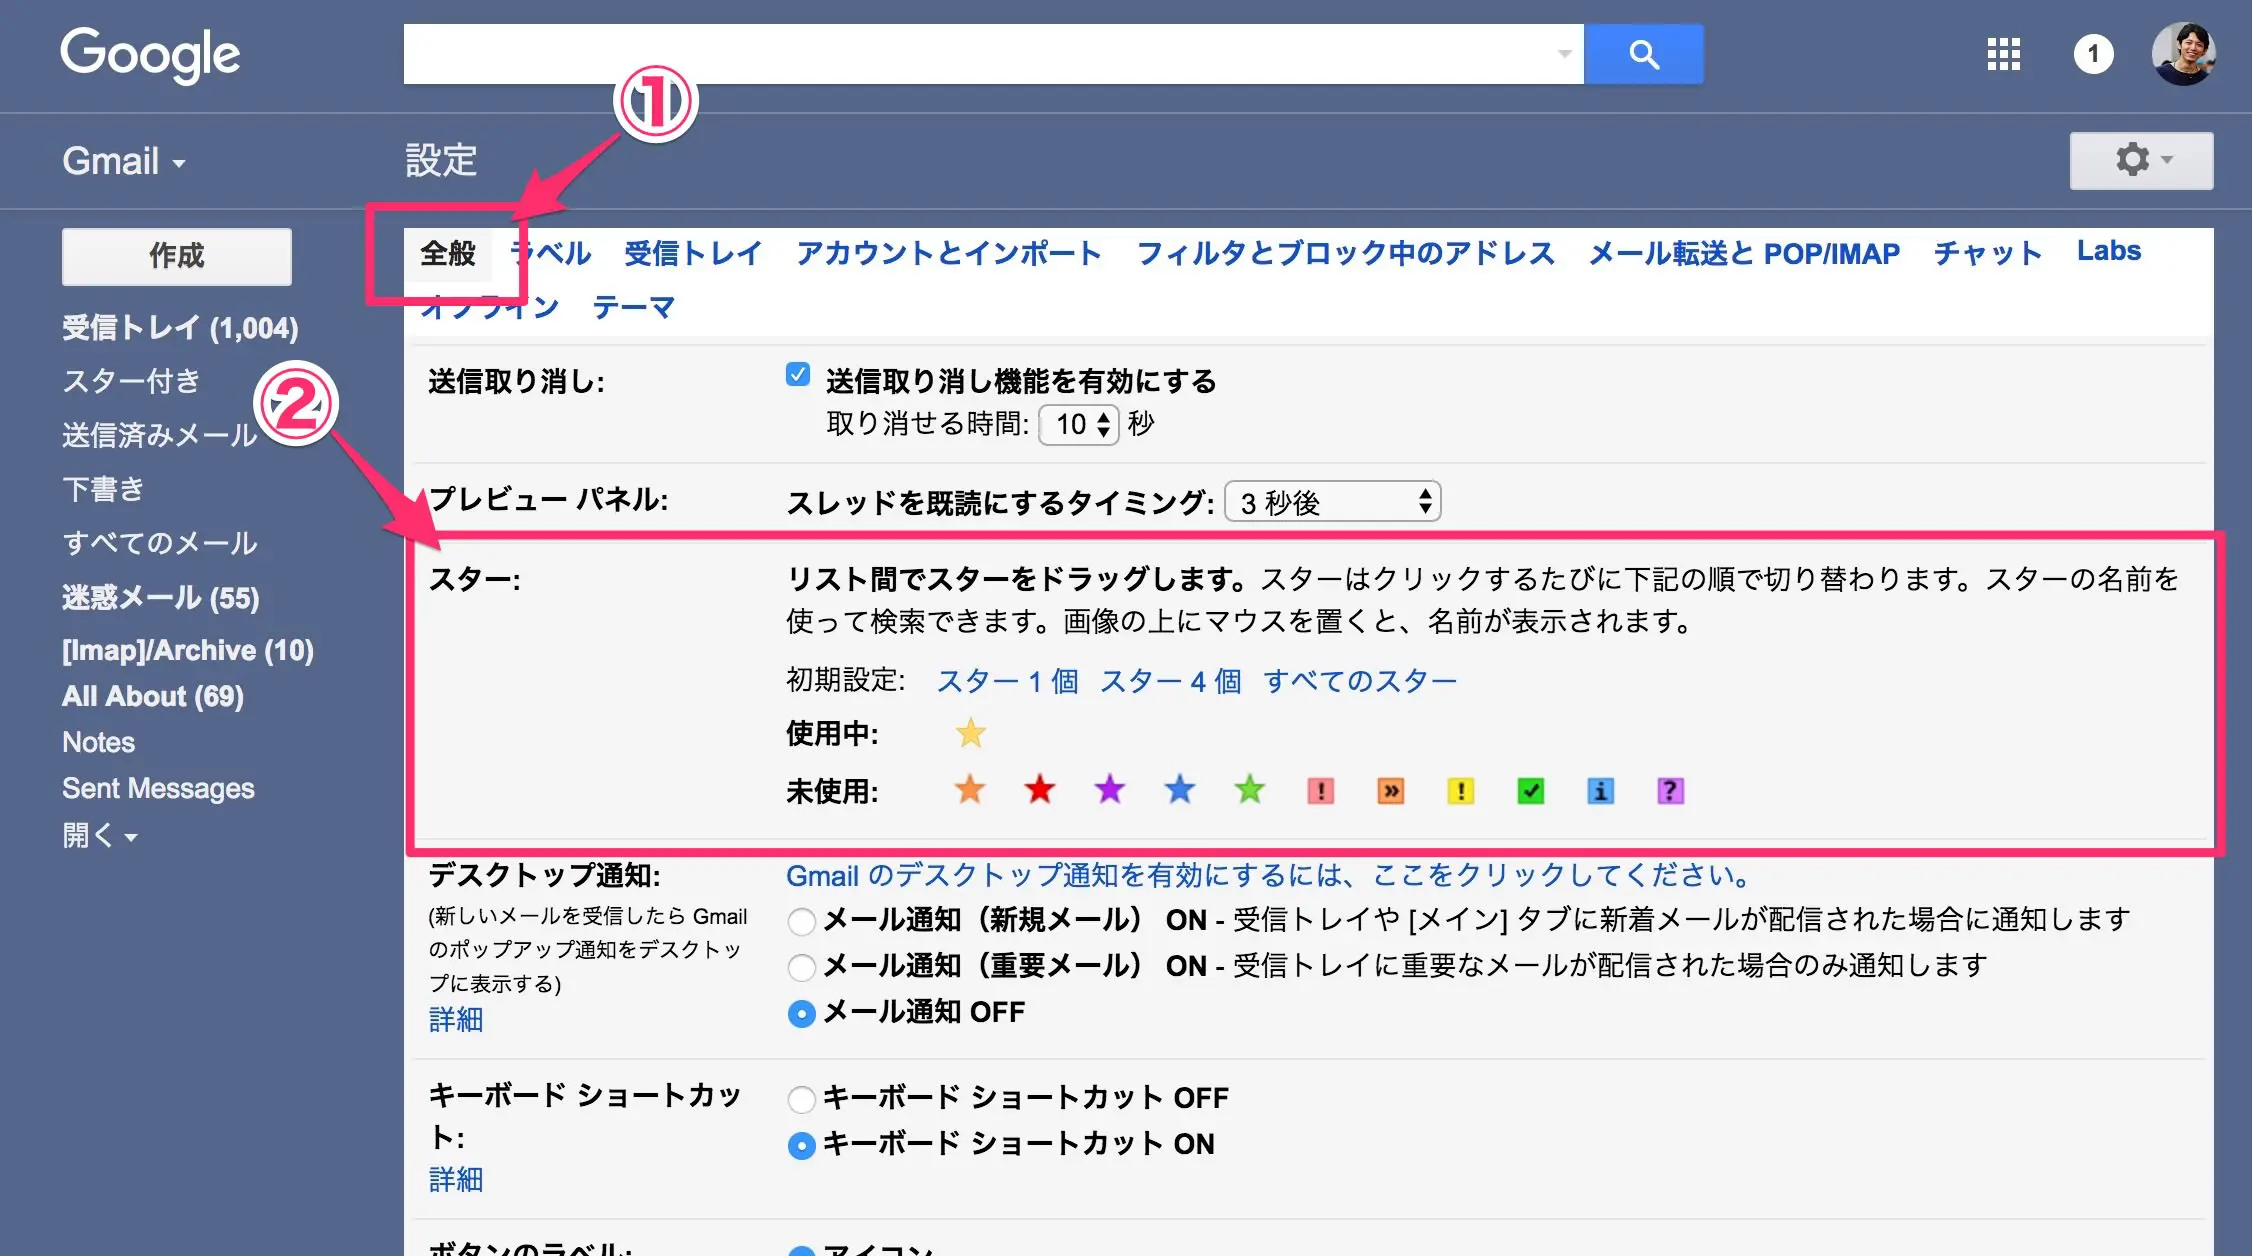The width and height of the screenshot is (2252, 1256).
Task: Click the スター 1 個 preset link
Action: (x=1007, y=681)
